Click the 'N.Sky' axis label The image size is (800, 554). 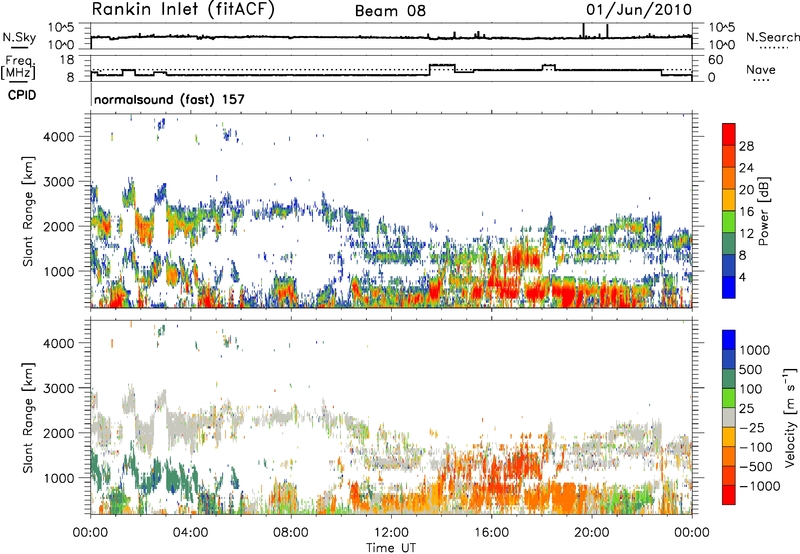[x=19, y=38]
